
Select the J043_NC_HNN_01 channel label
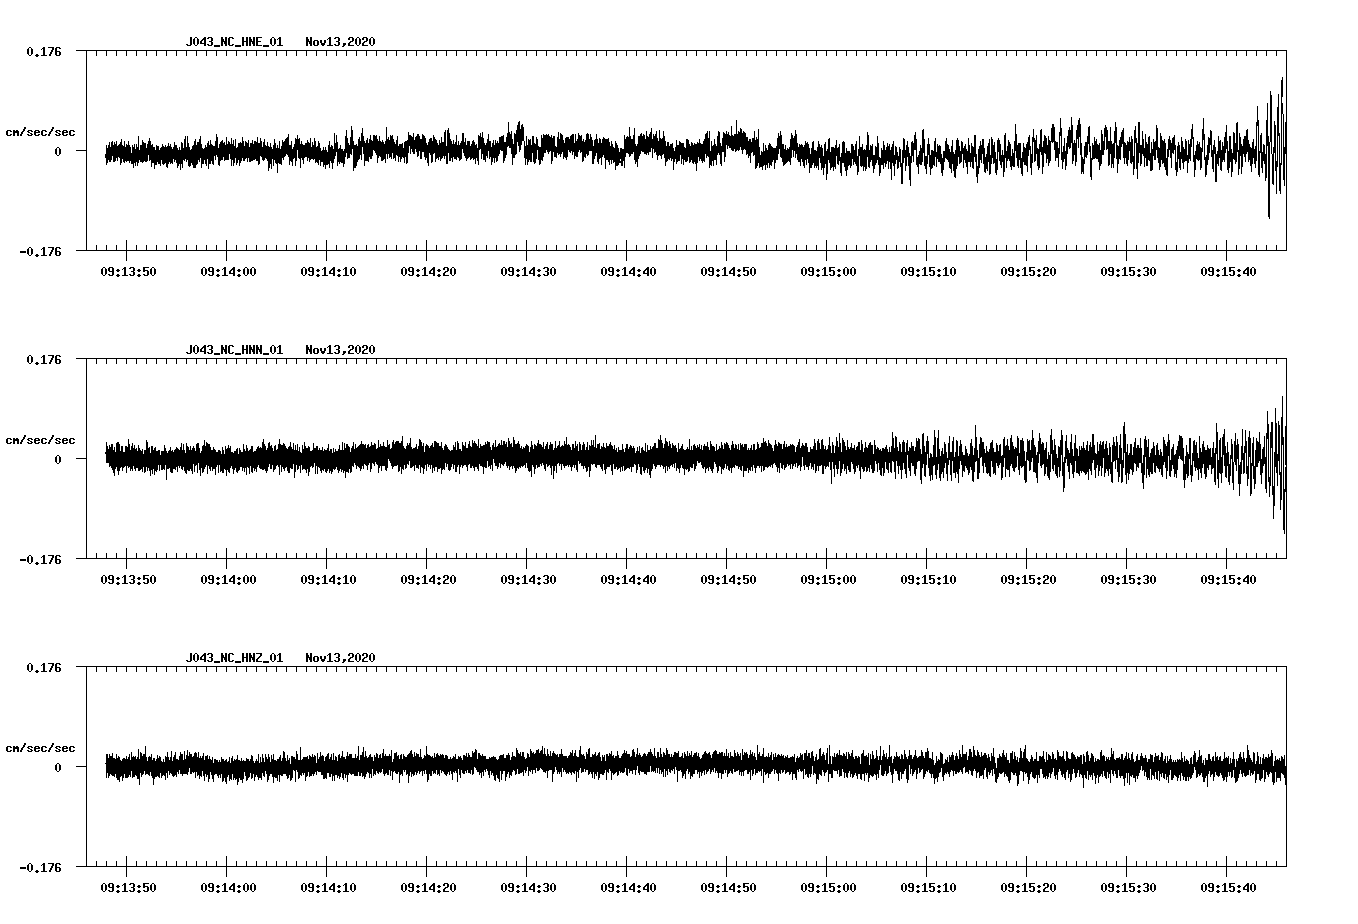coord(233,347)
